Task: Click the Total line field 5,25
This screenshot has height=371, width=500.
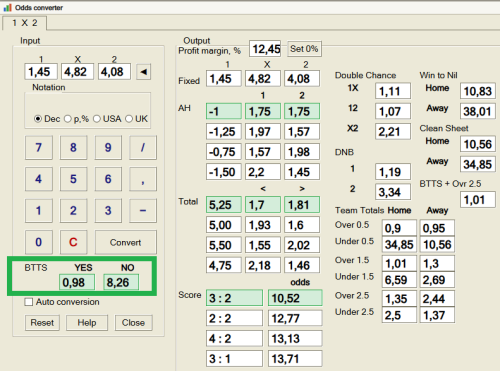Action: point(224,205)
